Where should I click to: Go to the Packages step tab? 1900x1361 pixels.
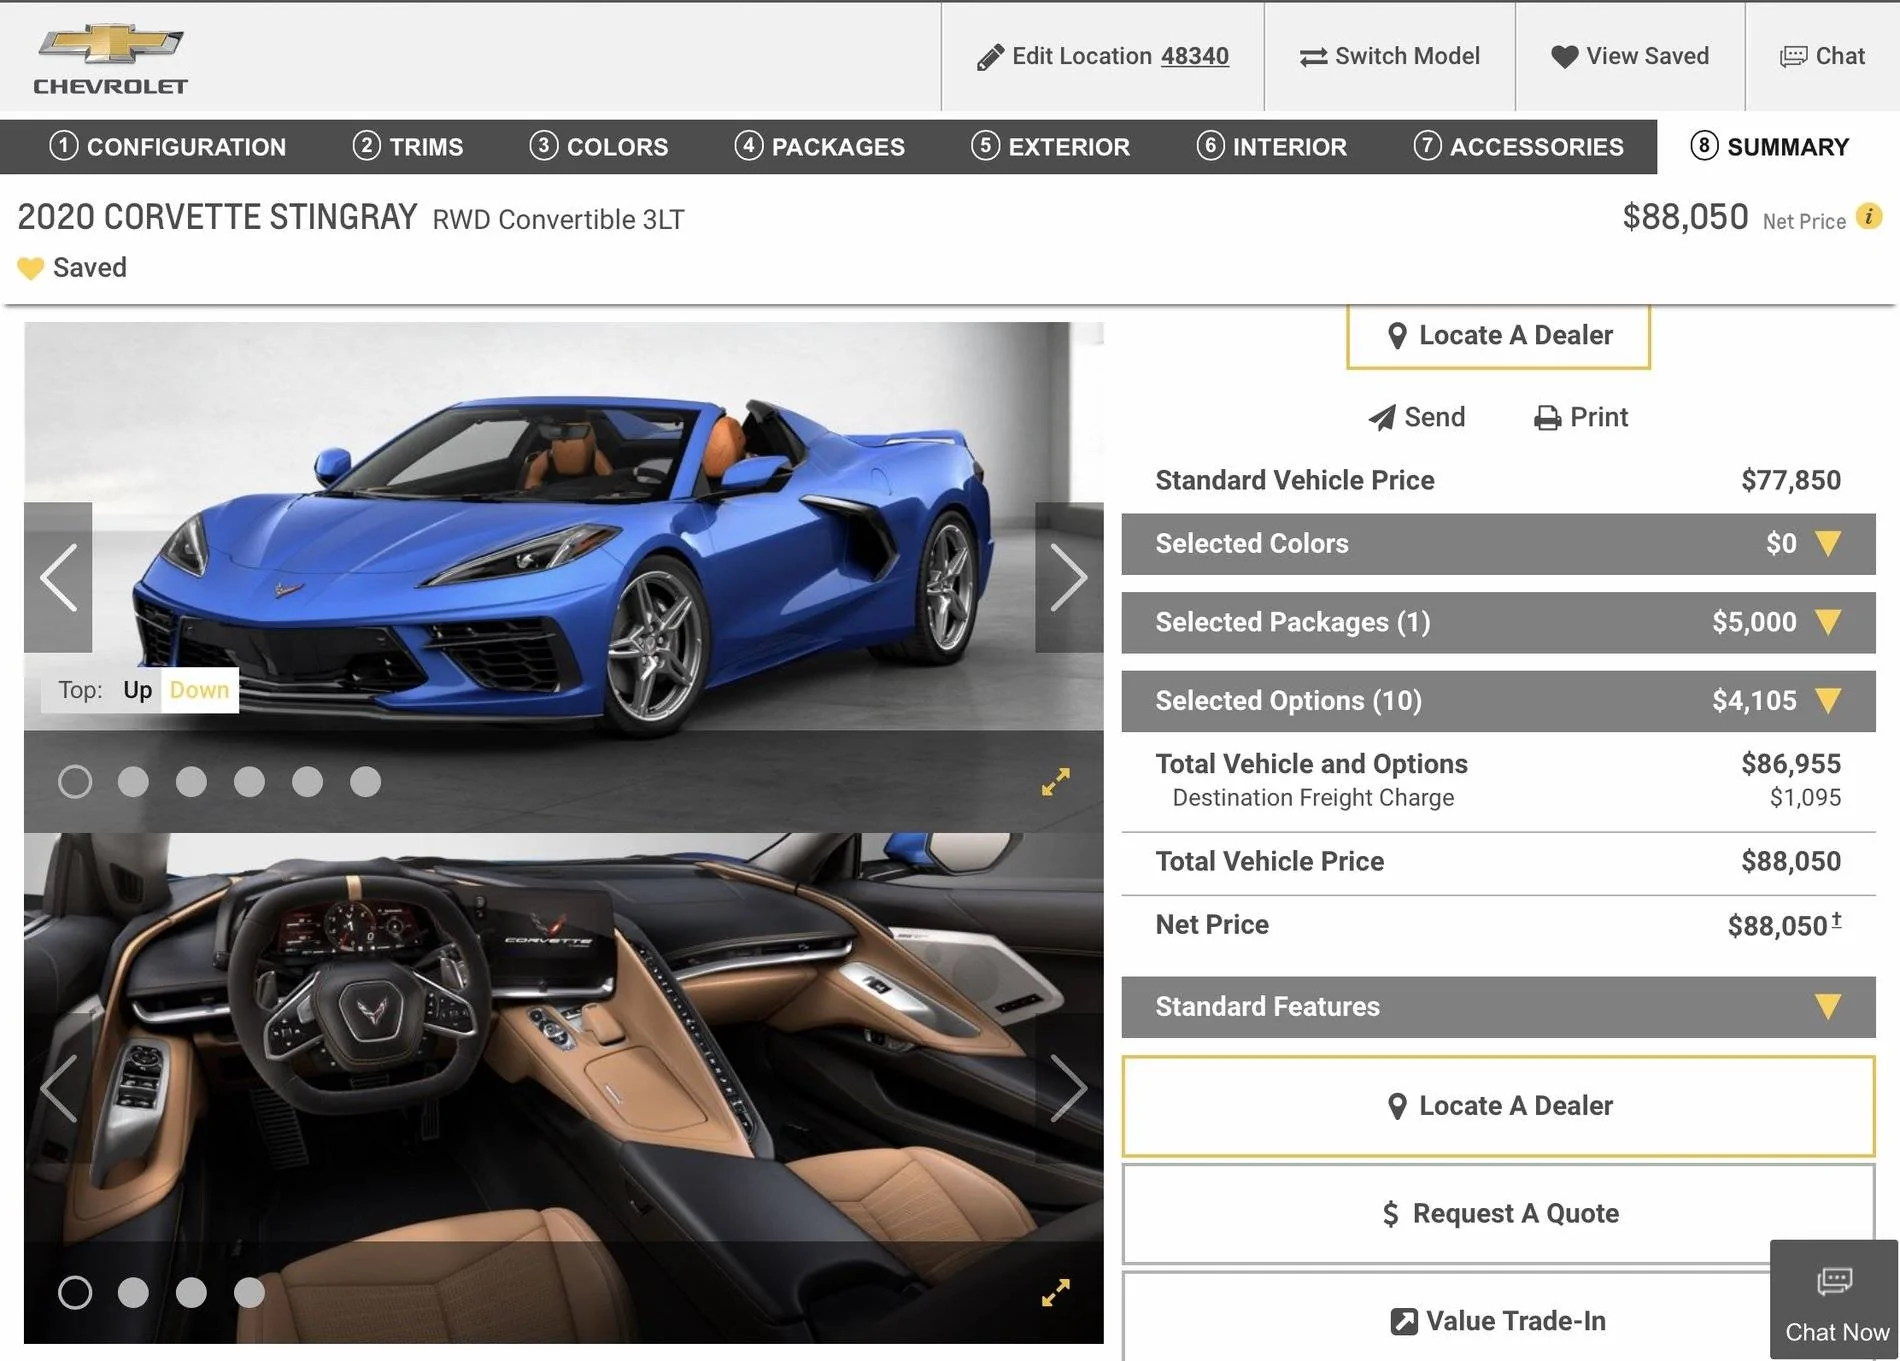[819, 147]
